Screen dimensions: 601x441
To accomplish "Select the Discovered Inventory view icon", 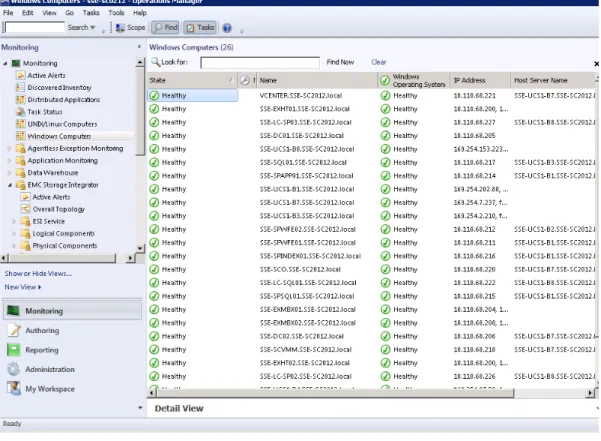I will [x=20, y=87].
